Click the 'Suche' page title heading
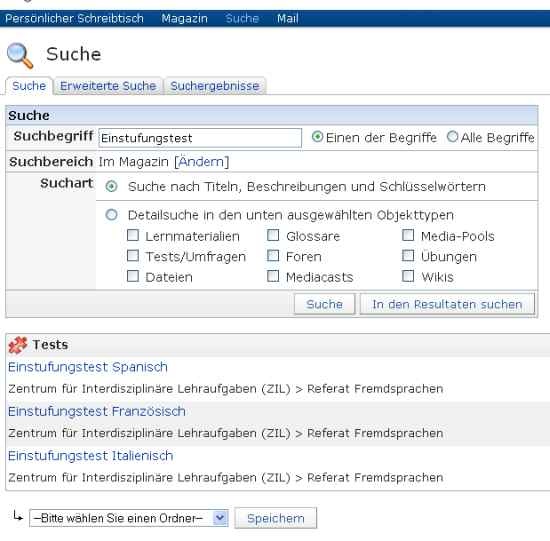 (x=74, y=54)
